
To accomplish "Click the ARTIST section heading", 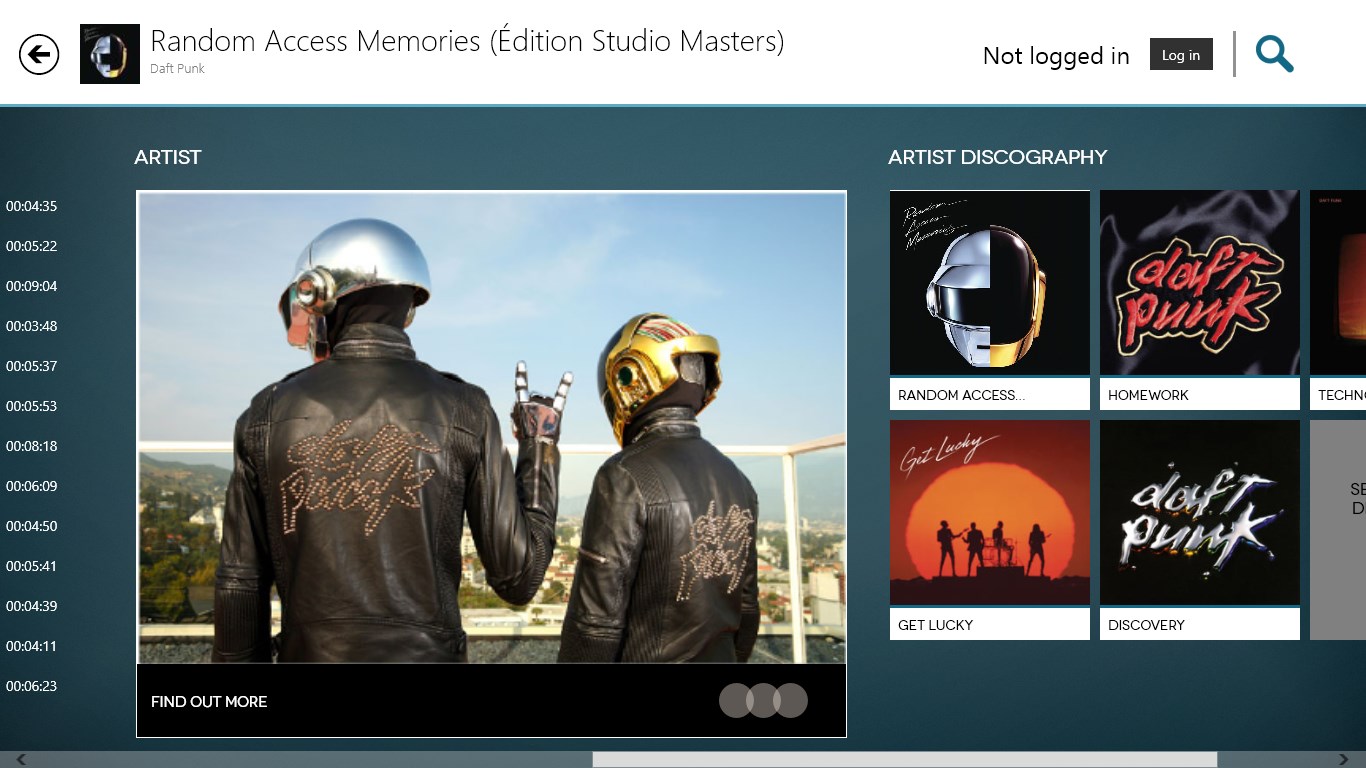I will [x=168, y=157].
